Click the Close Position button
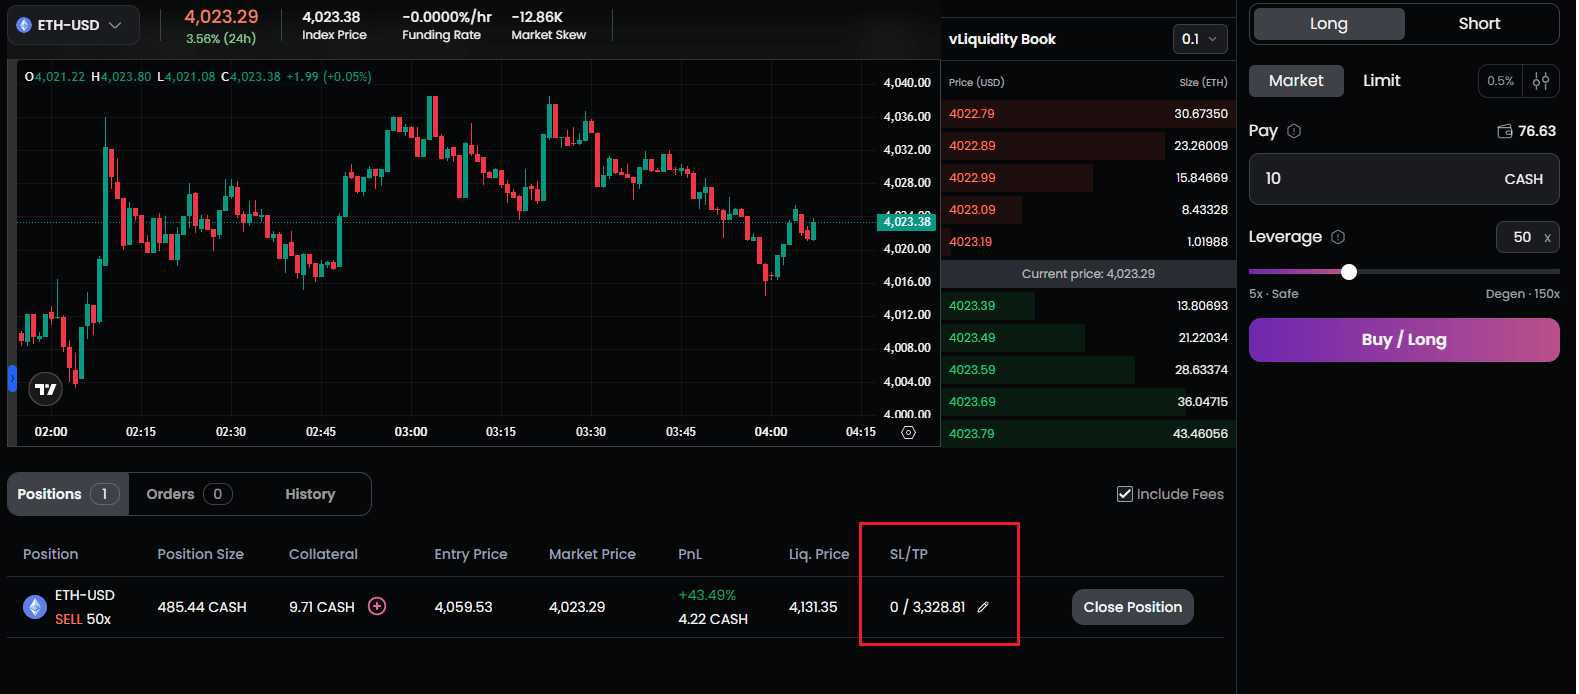This screenshot has height=694, width=1579. click(x=1132, y=607)
